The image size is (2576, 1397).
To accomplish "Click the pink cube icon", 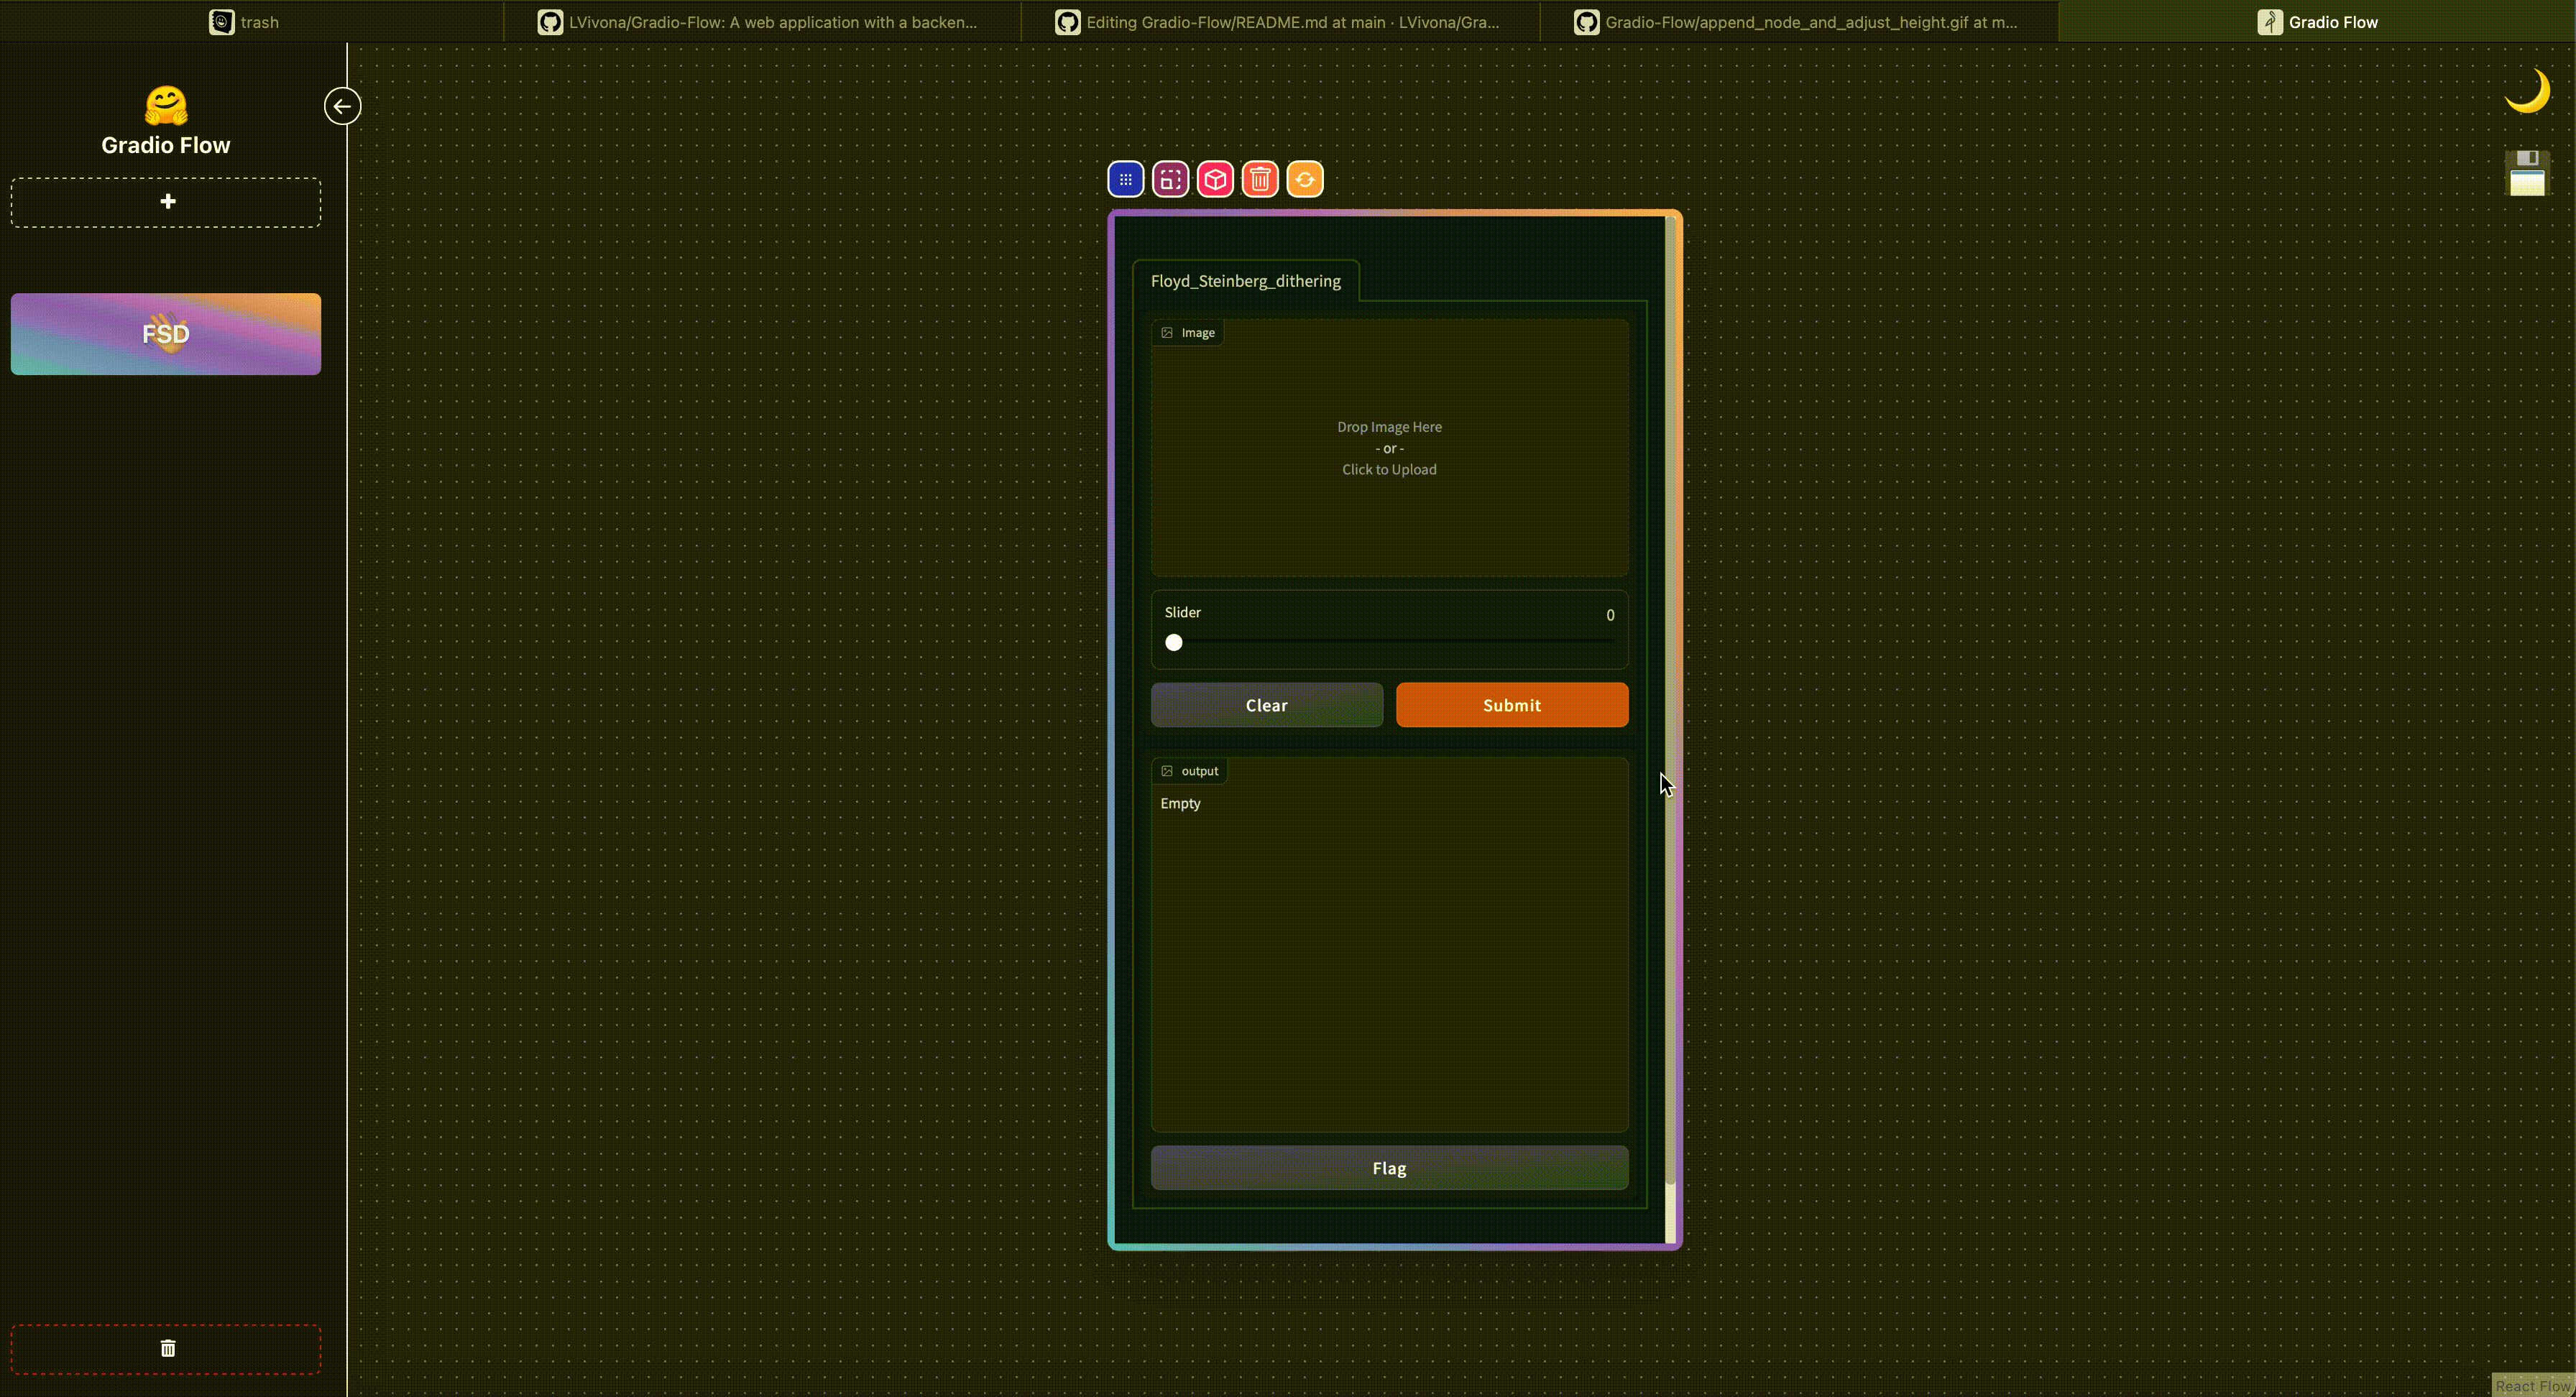I will coord(1215,180).
